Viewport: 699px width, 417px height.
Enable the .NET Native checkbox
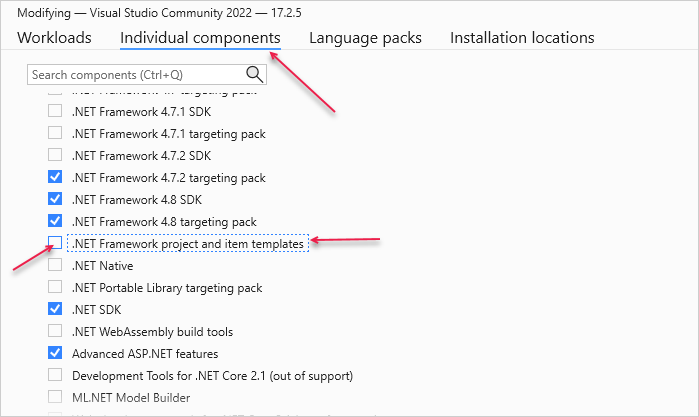click(x=55, y=265)
